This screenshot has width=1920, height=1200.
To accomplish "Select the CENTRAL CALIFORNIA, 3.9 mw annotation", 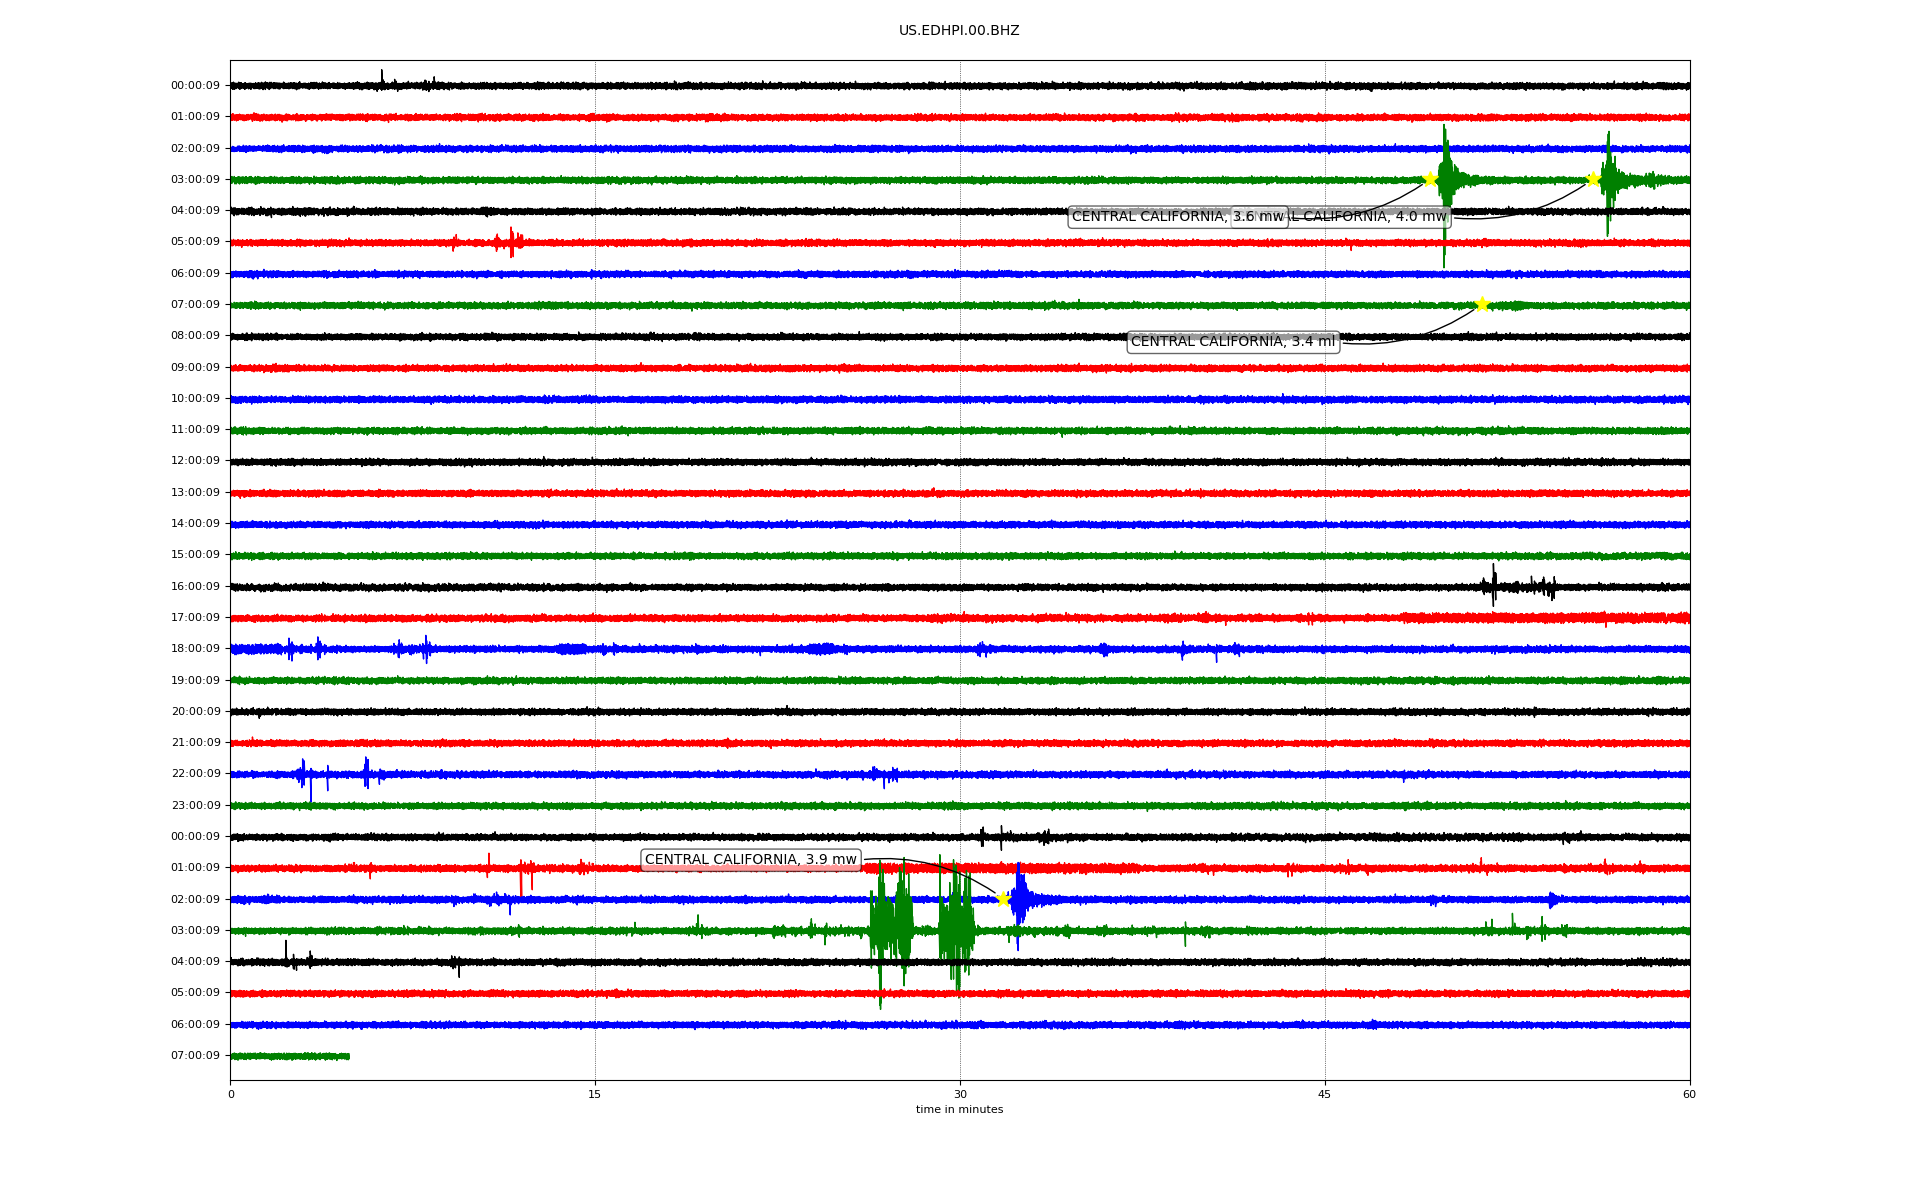I will [750, 860].
